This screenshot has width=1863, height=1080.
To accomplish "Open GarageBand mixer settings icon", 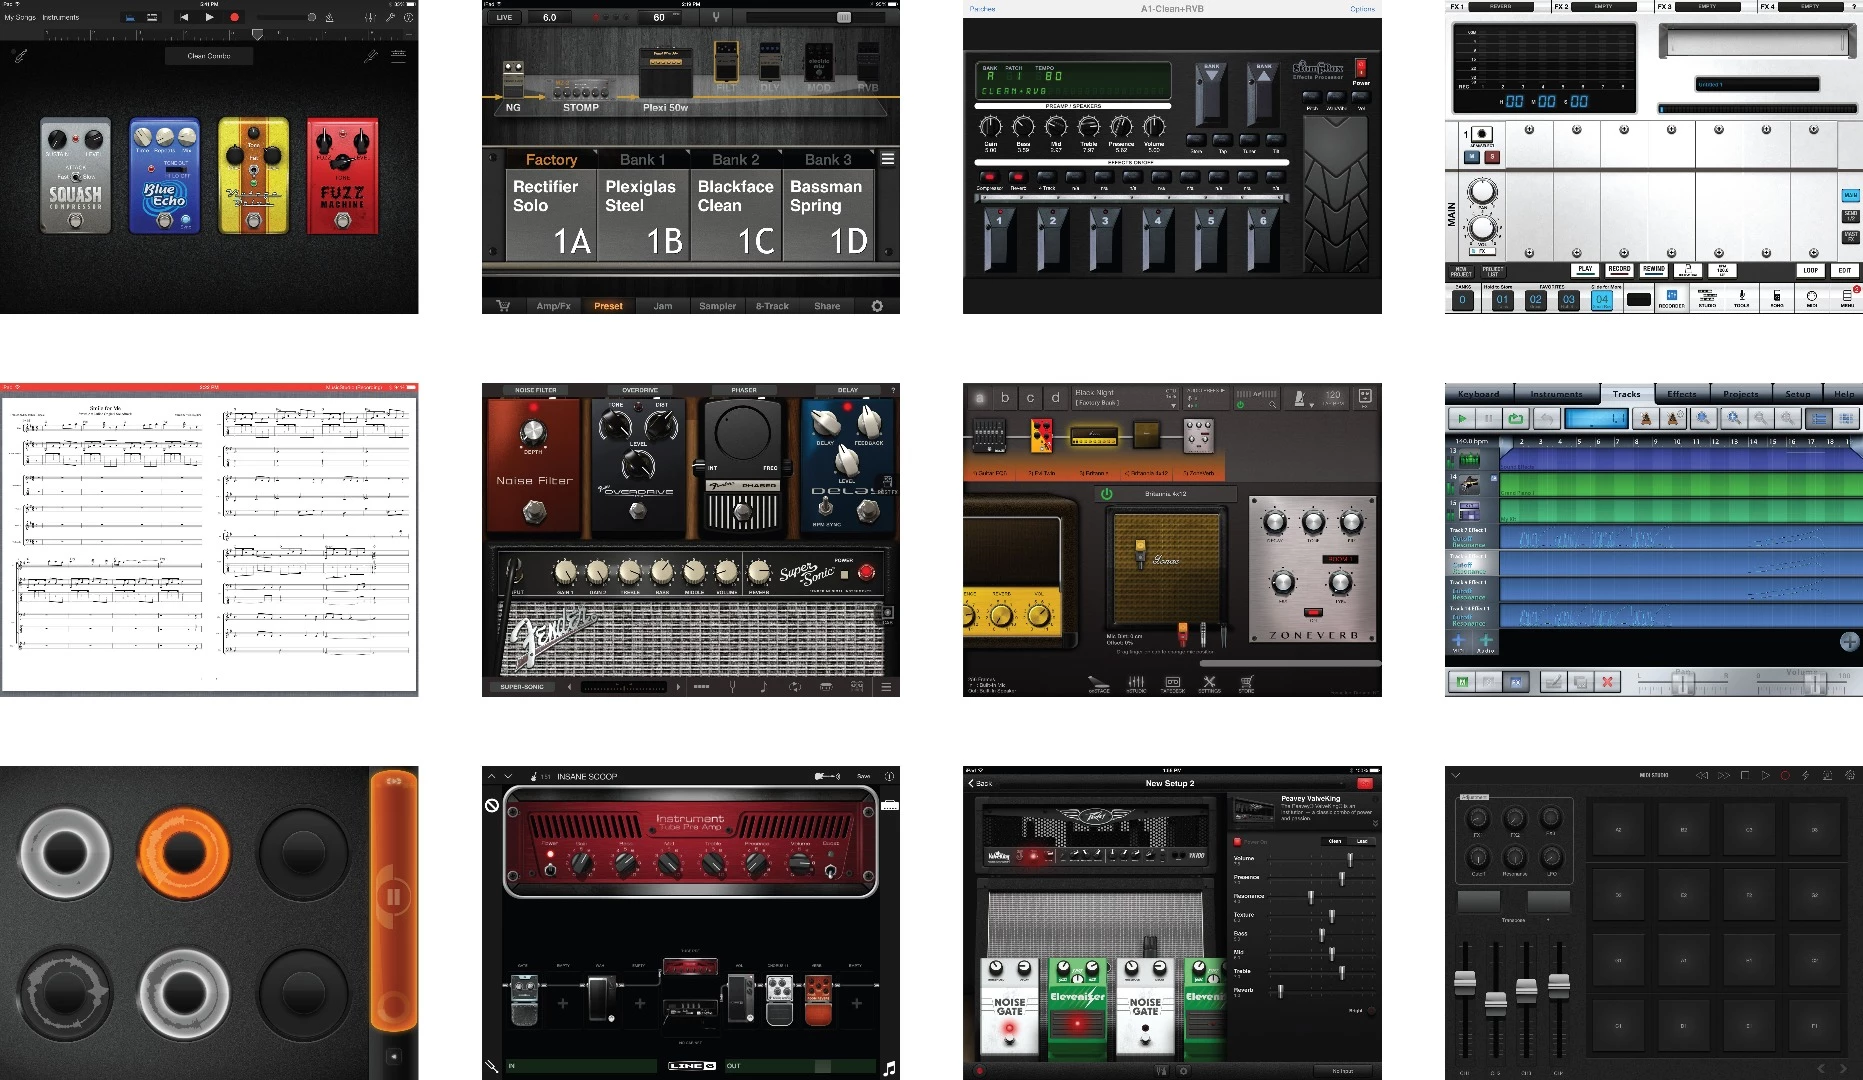I will pyautogui.click(x=370, y=17).
